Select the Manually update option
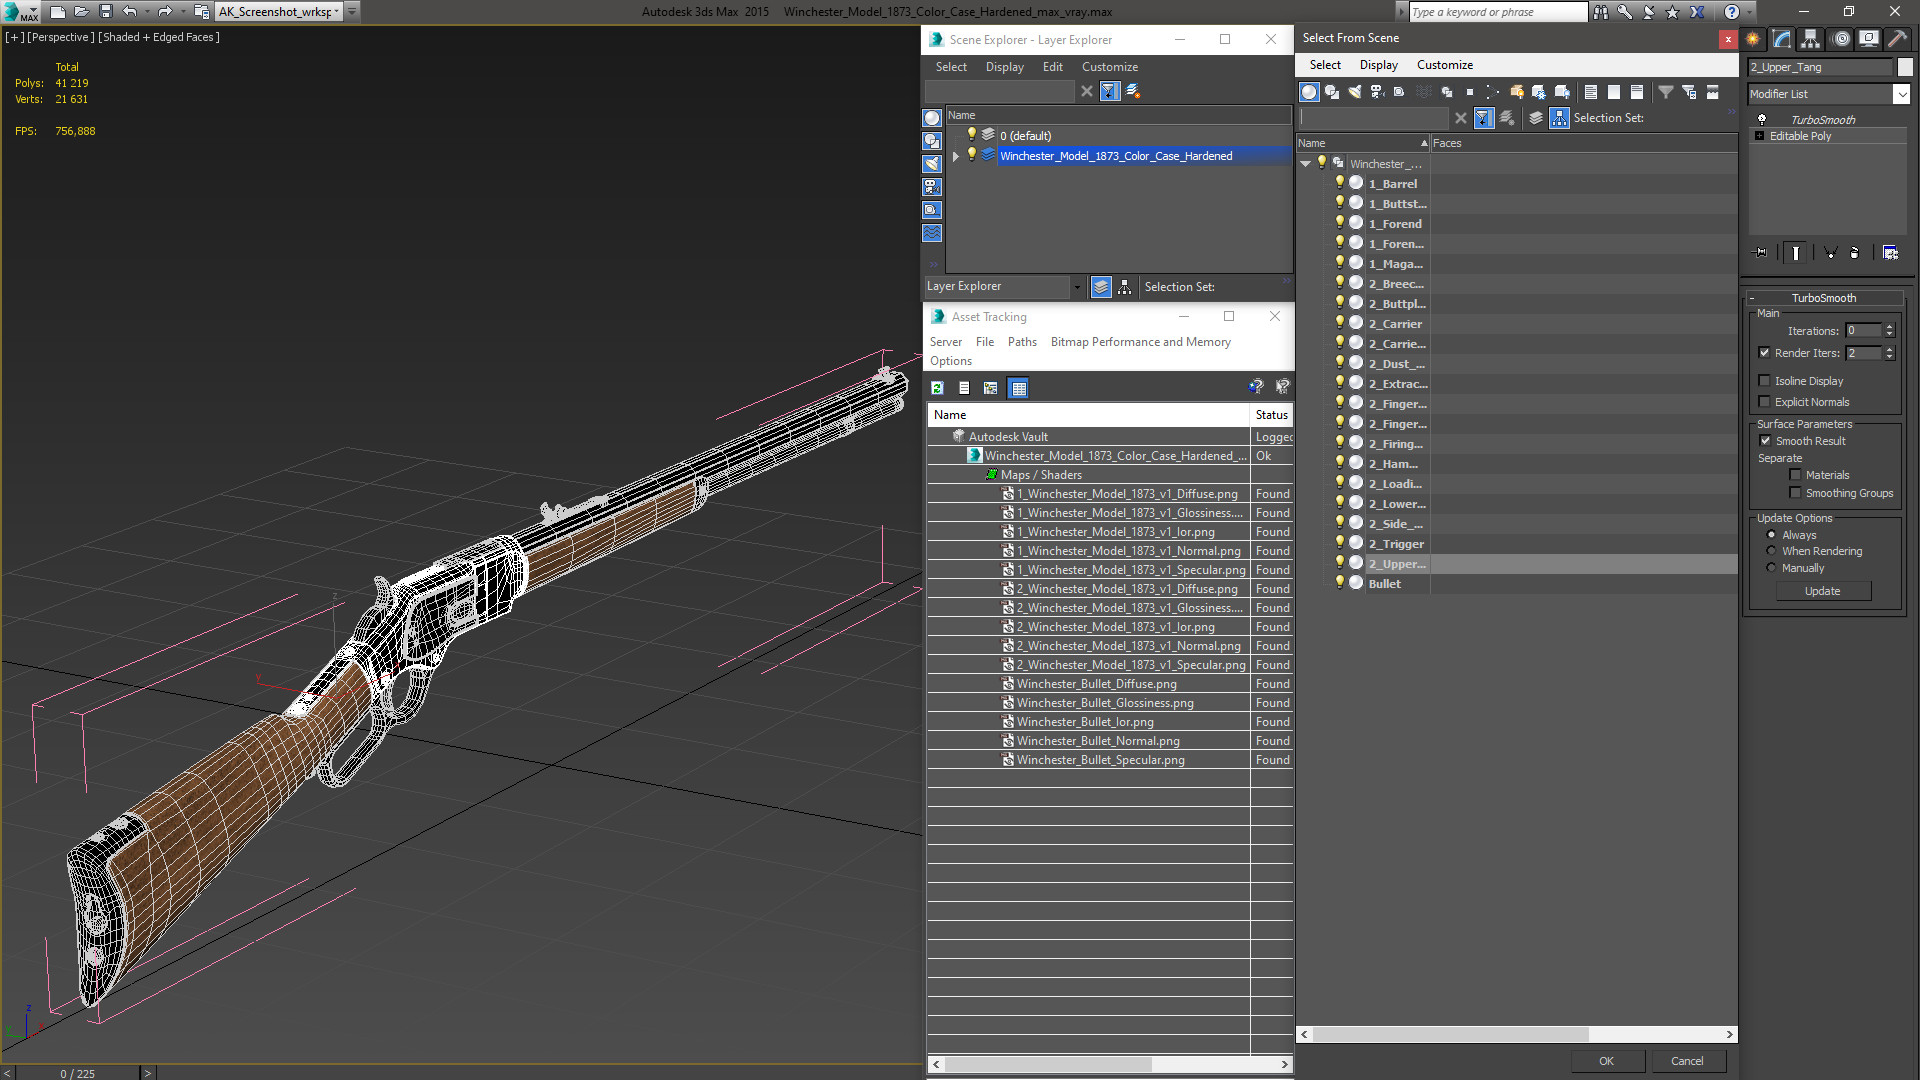Viewport: 1920px width, 1080px height. [1771, 568]
